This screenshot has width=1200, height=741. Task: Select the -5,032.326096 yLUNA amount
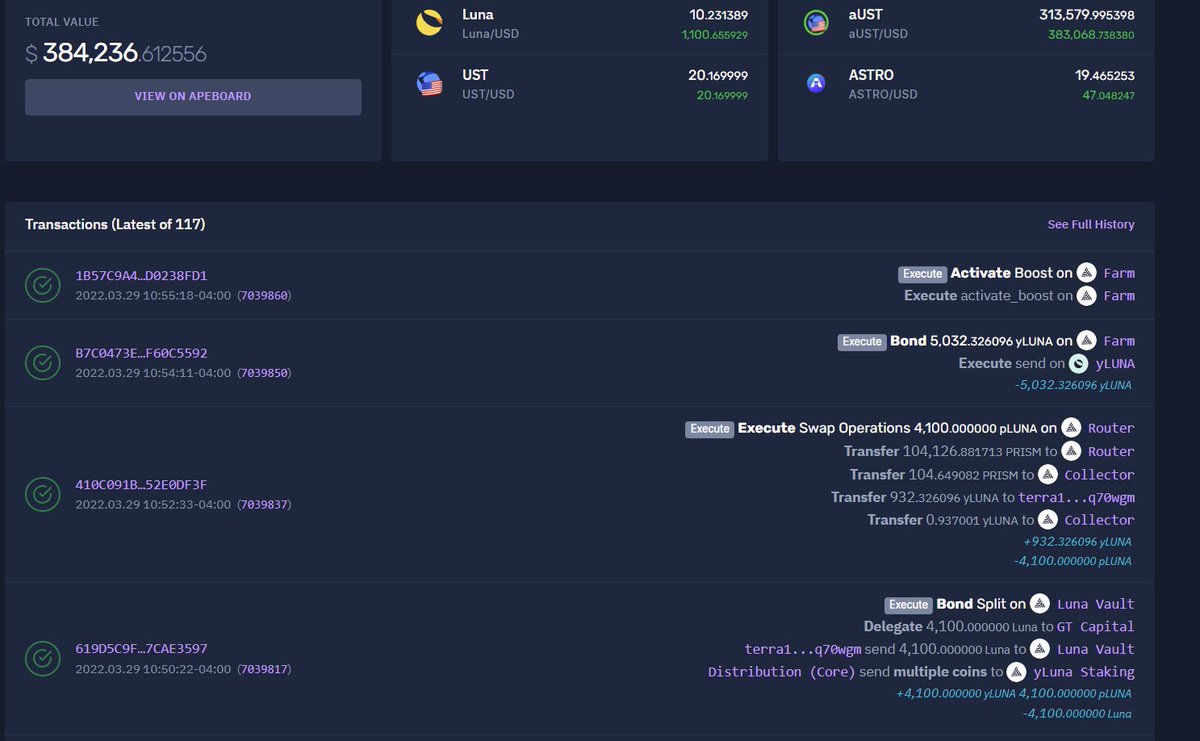(x=1073, y=385)
